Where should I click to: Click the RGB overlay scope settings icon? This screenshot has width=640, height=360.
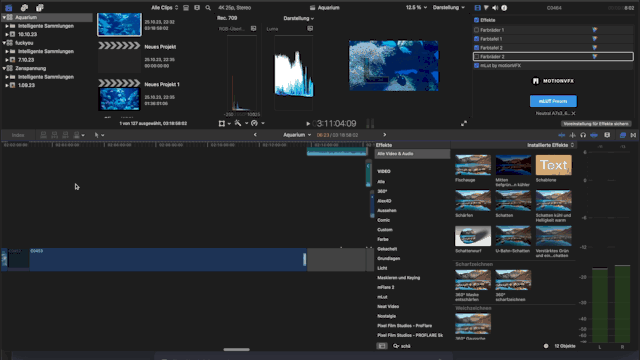[253, 29]
